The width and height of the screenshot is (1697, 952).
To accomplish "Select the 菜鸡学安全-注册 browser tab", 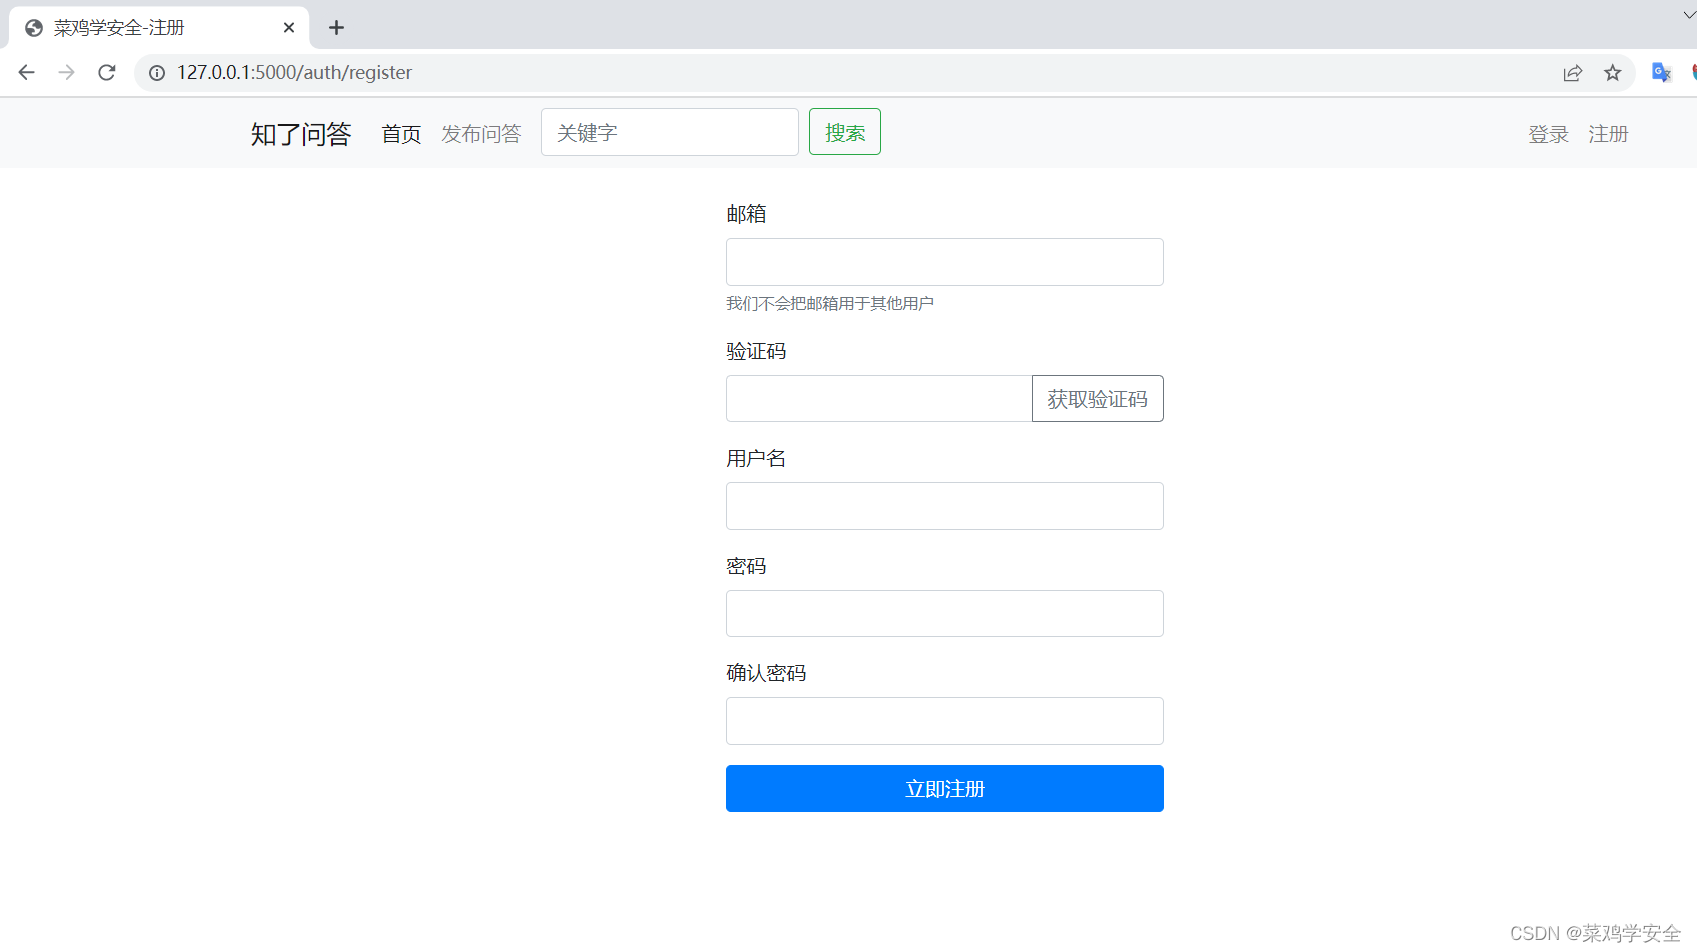I will 160,28.
